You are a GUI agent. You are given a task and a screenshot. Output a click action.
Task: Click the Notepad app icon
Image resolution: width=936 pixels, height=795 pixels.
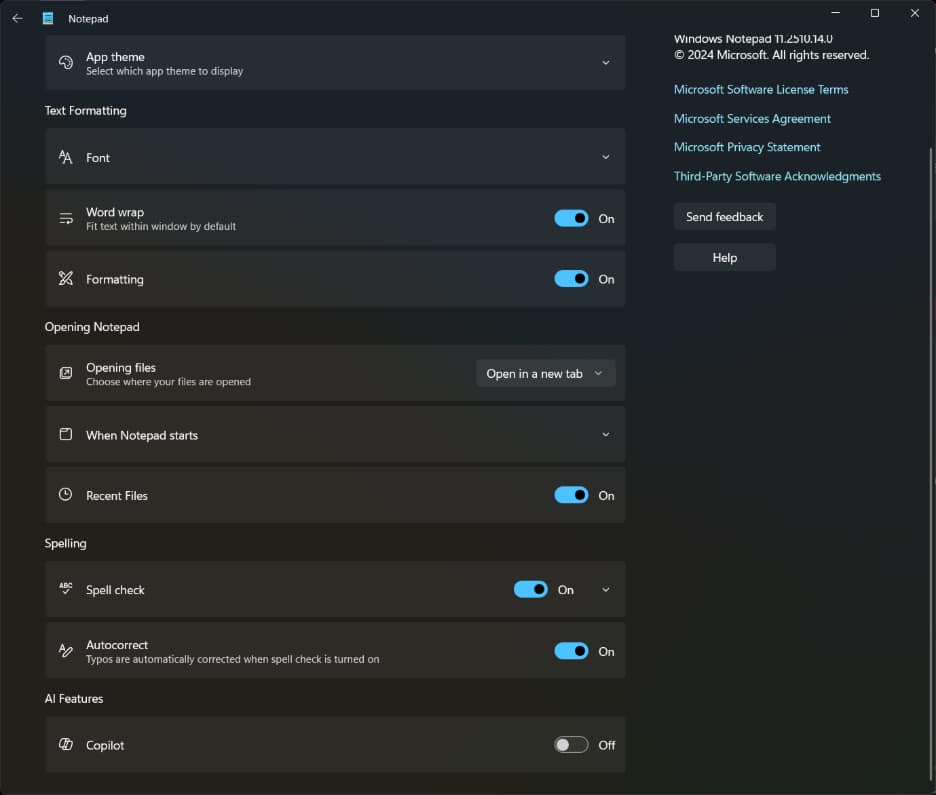coord(48,19)
